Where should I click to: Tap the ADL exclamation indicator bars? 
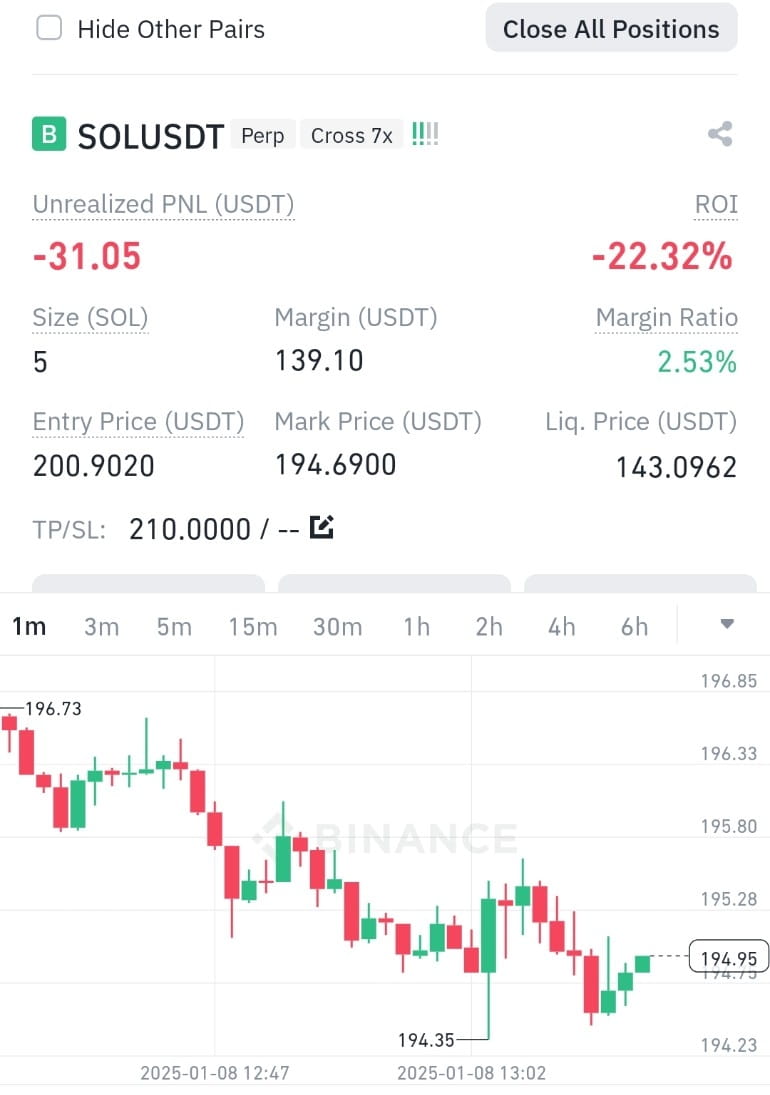pos(424,134)
